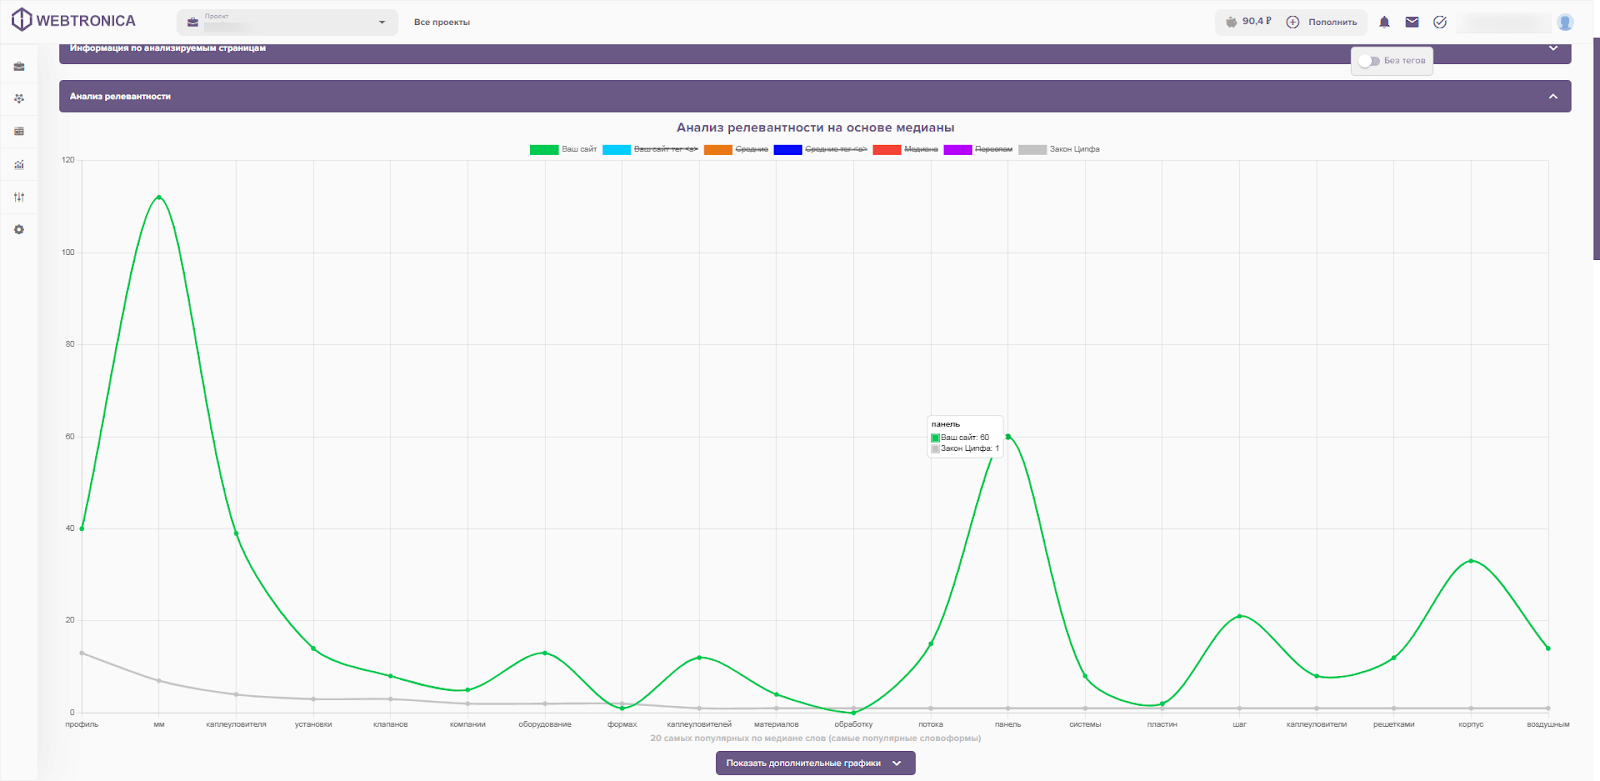Click the x-axis label 'профиль'
1600x781 pixels.
coord(82,724)
